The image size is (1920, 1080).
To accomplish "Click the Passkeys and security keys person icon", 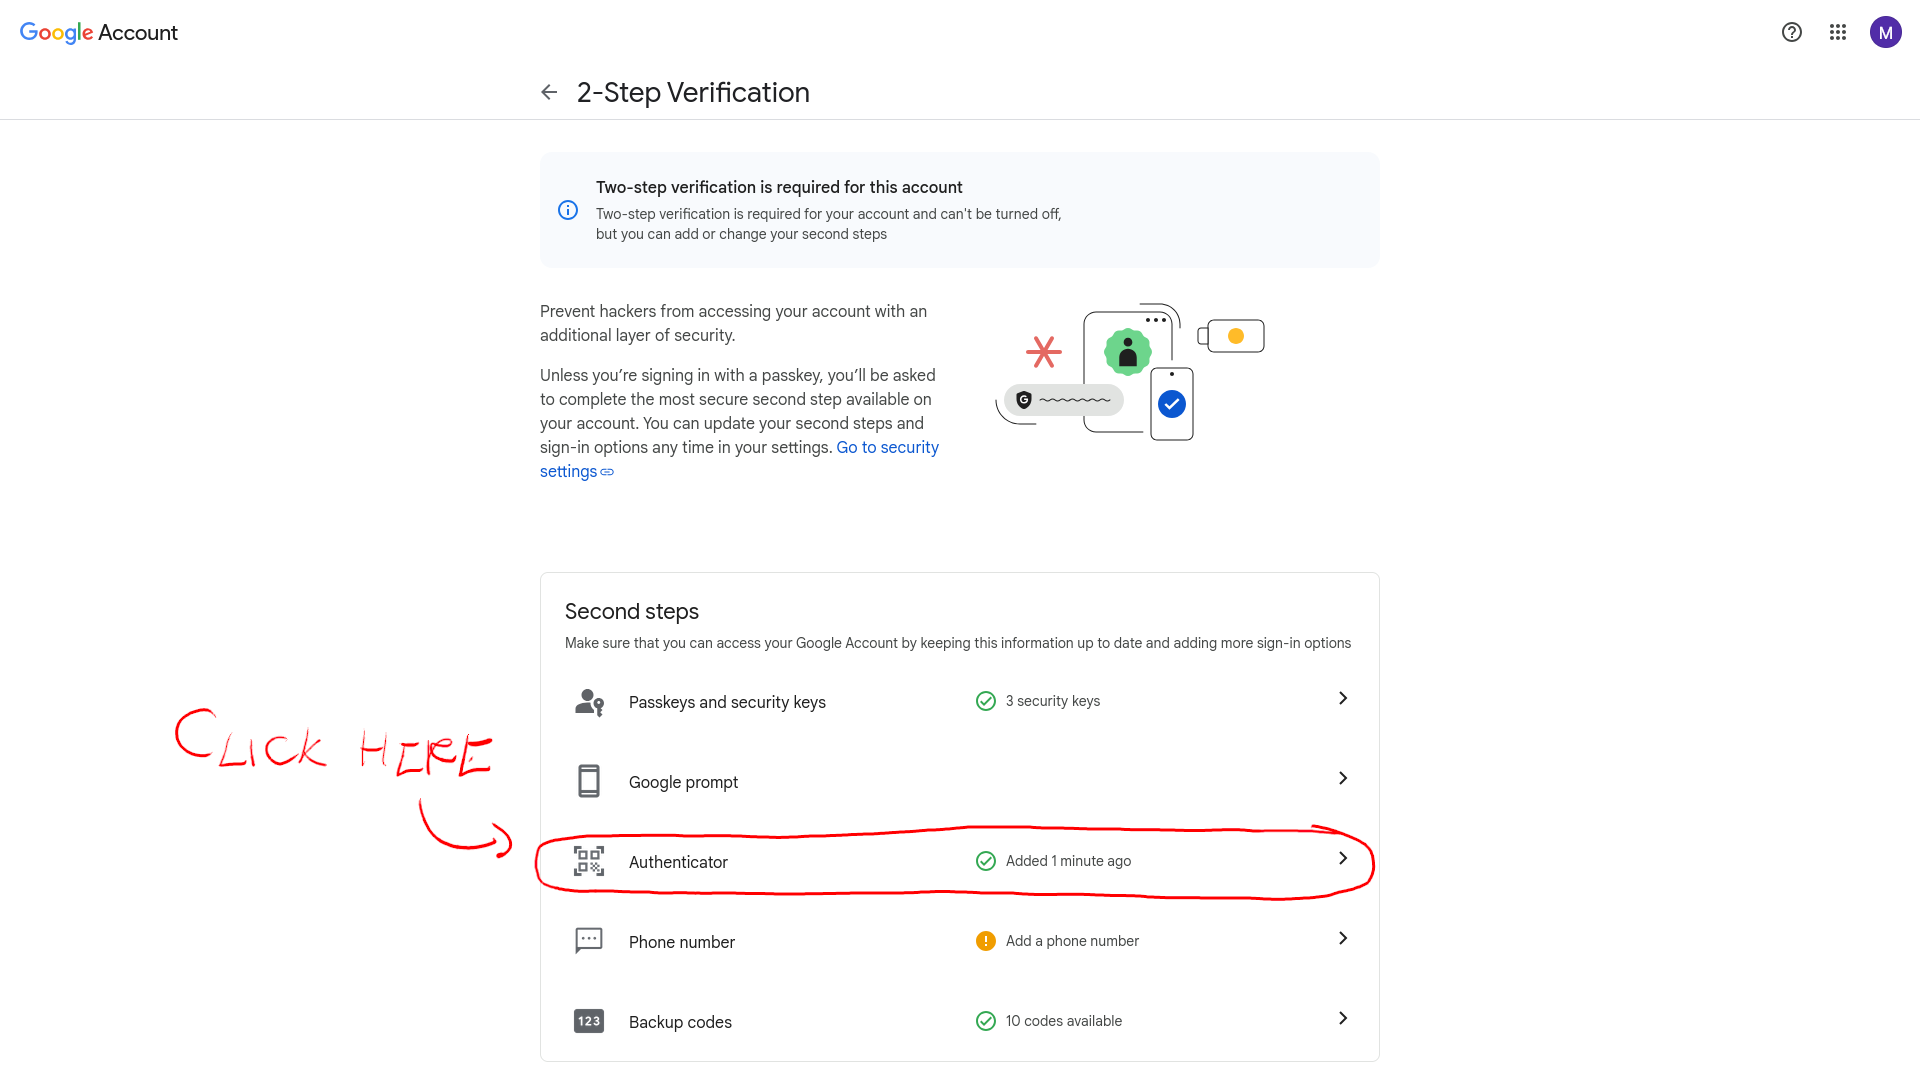I will click(x=589, y=702).
